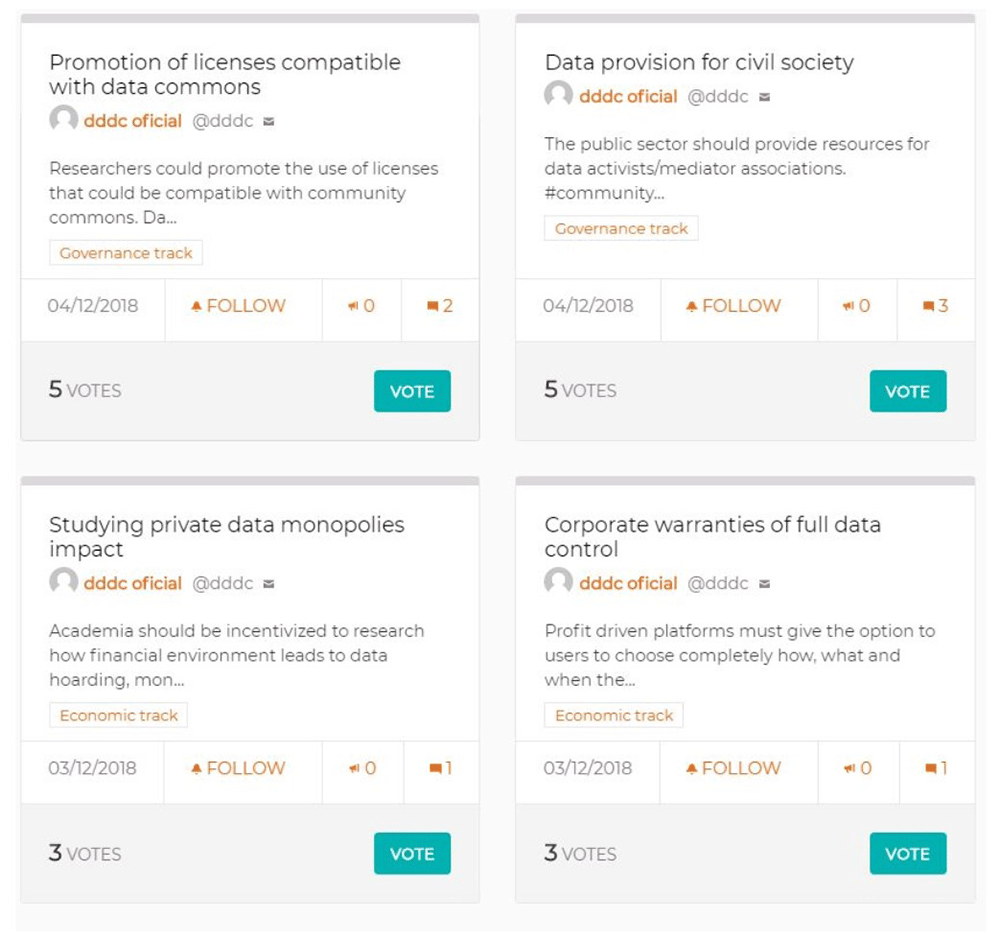Vote for Promotion of licenses proposal

point(412,391)
